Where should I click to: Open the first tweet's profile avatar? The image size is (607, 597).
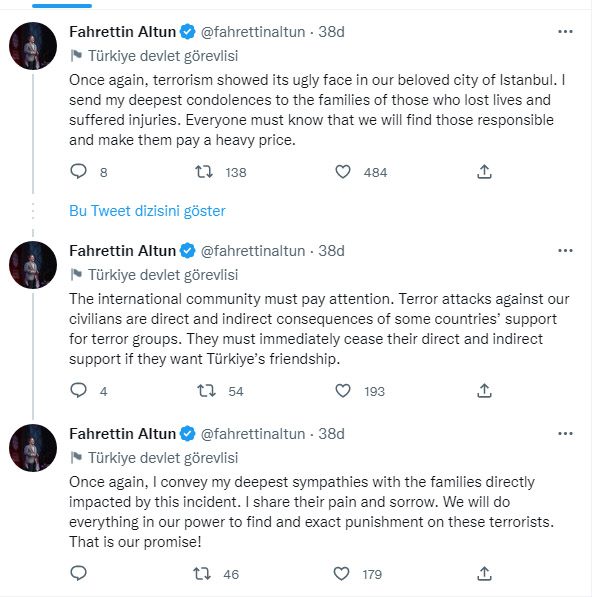click(x=33, y=46)
